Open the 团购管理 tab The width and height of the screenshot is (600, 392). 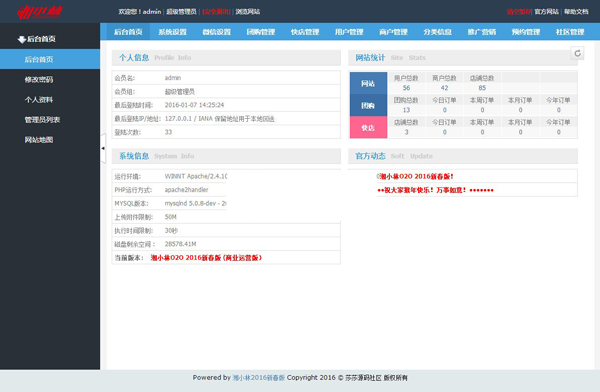tap(261, 32)
